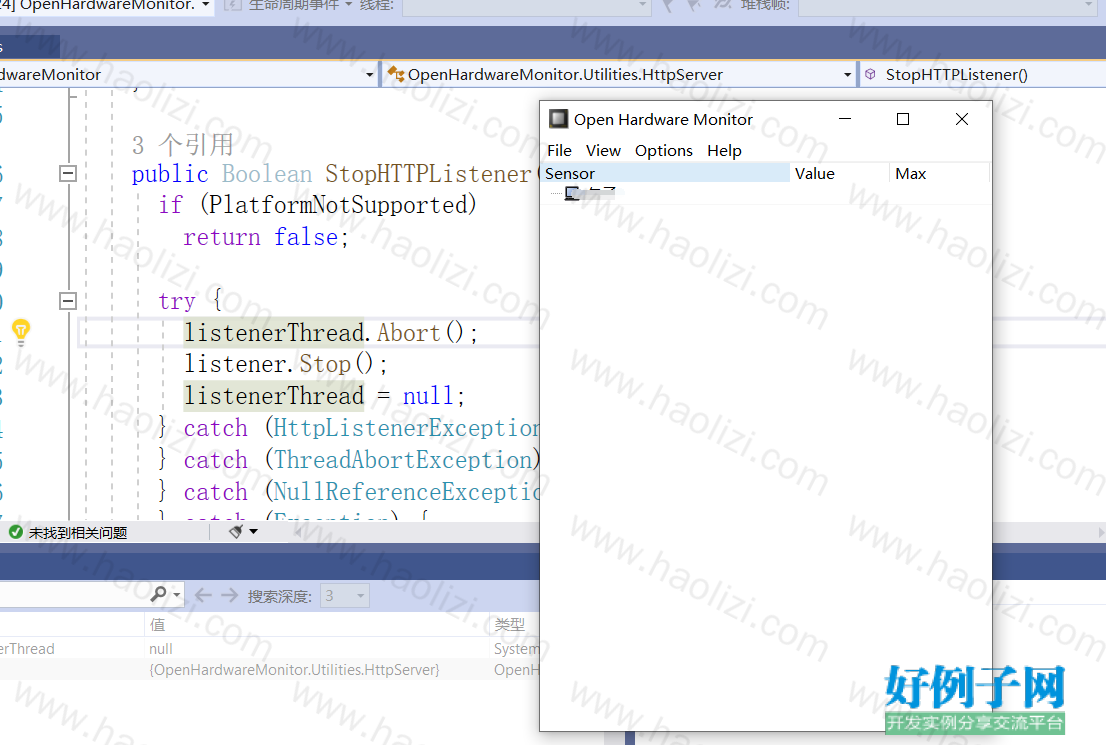Minimize the Open Hardware Monitor window
Image resolution: width=1106 pixels, height=745 pixels.
845,119
